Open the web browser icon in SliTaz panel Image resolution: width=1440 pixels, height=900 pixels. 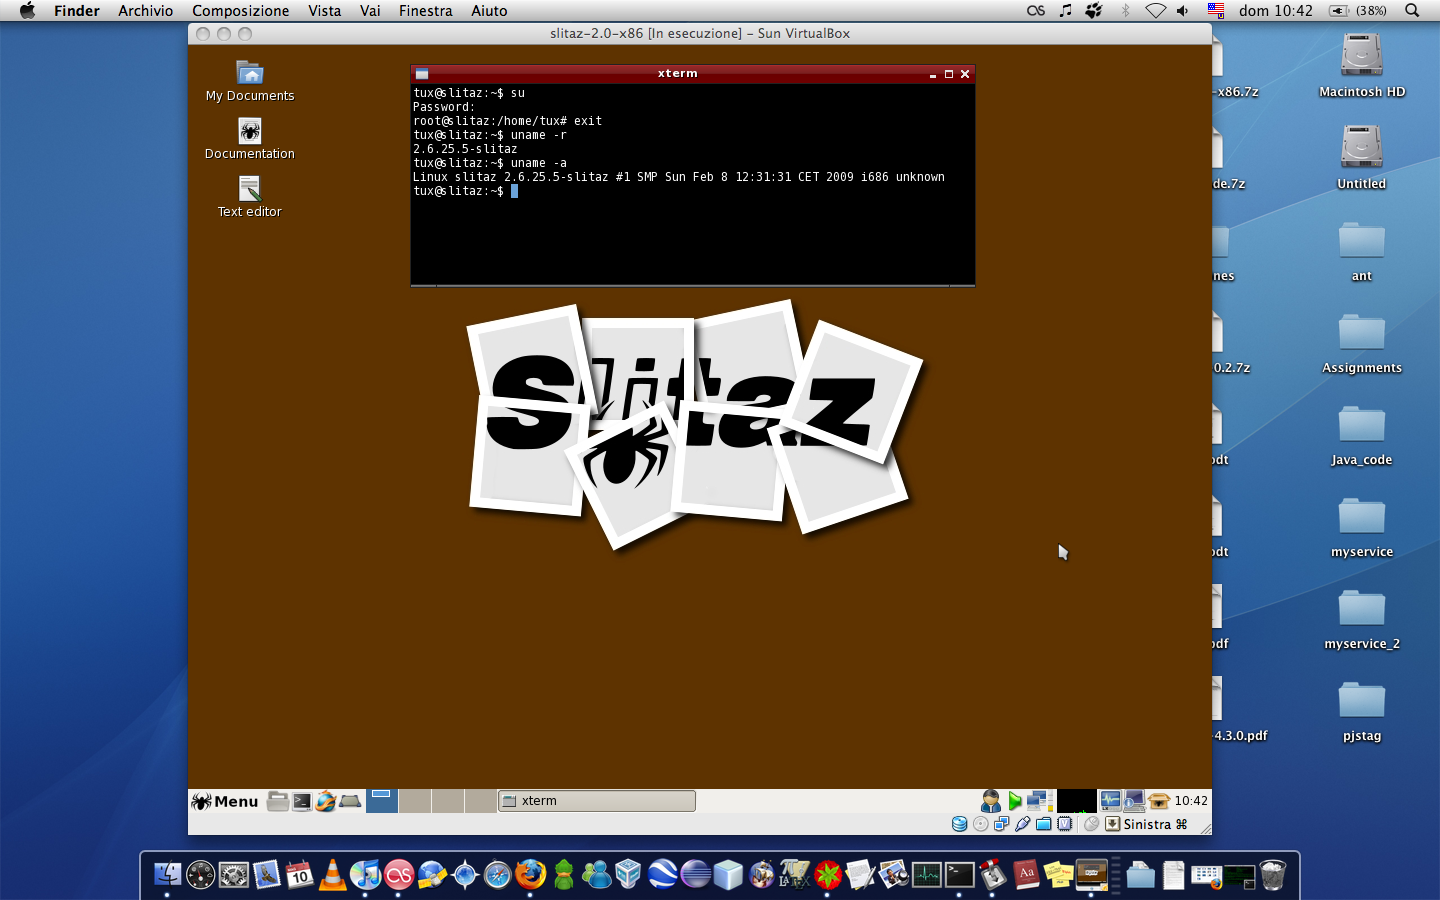point(325,801)
